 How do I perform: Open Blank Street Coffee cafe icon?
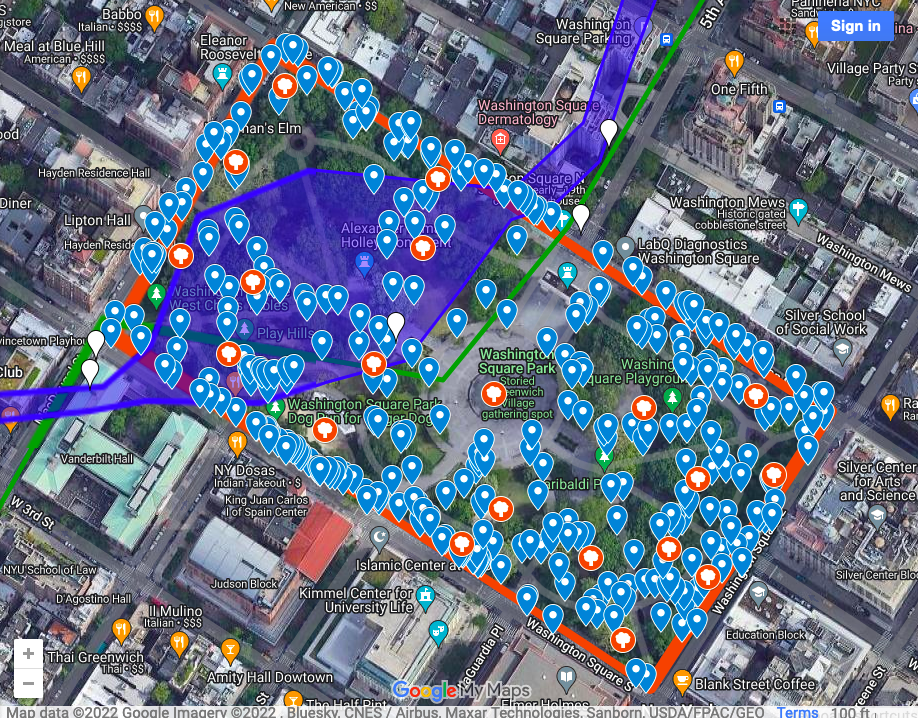[681, 681]
